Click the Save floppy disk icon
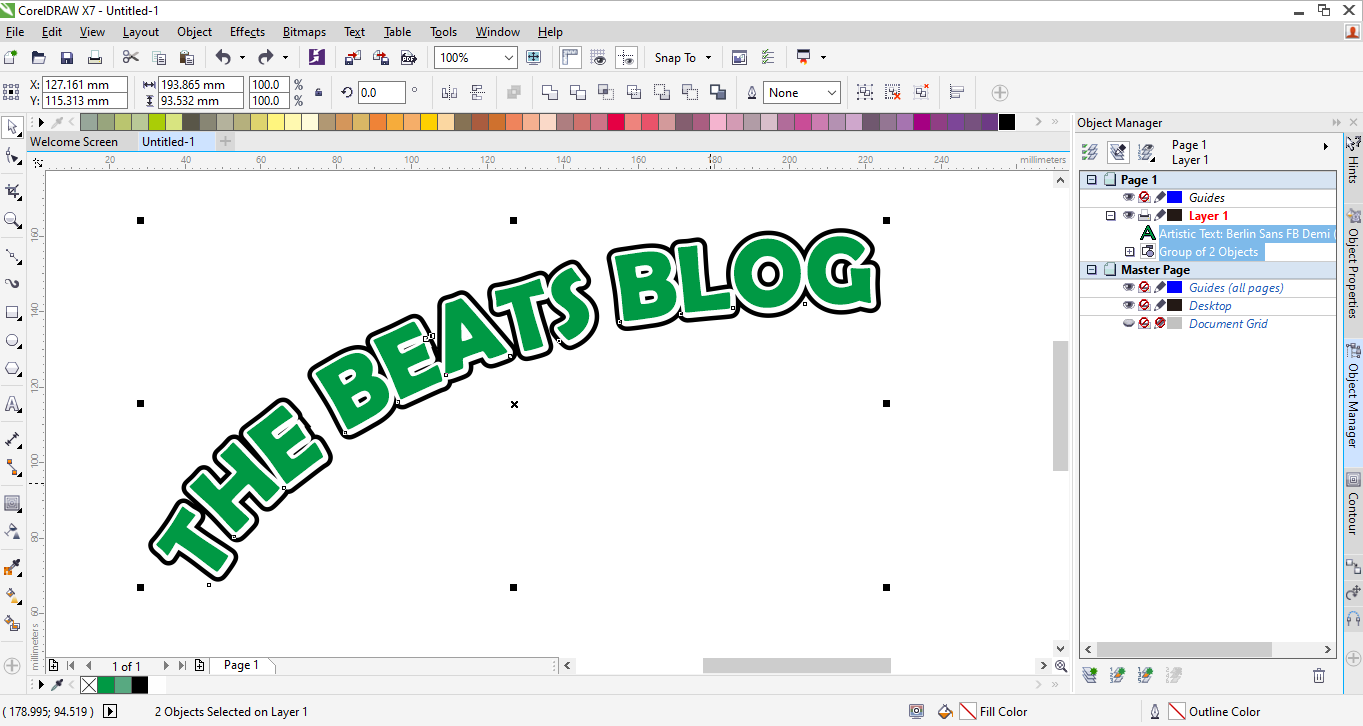The image size is (1363, 726). pyautogui.click(x=67, y=58)
